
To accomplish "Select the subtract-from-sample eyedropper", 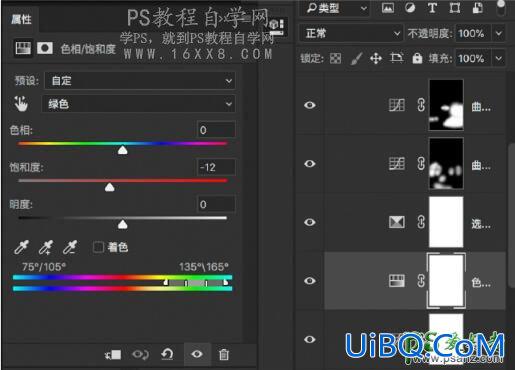I will point(70,247).
